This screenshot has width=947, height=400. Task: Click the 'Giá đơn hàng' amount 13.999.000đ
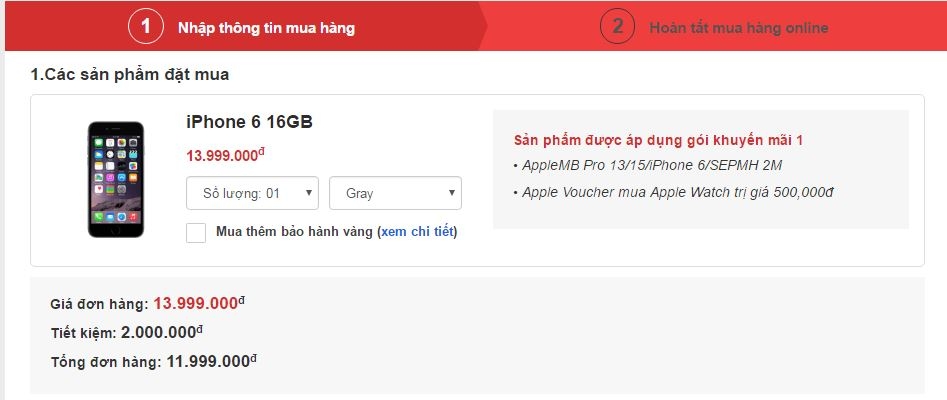tap(199, 303)
